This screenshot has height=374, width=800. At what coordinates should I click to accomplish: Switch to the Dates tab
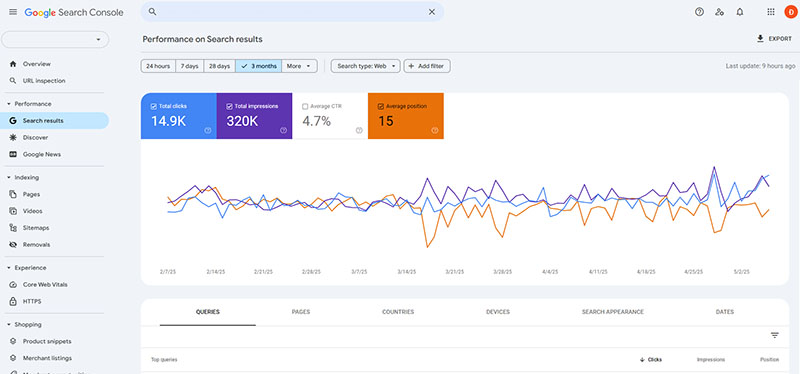725,312
